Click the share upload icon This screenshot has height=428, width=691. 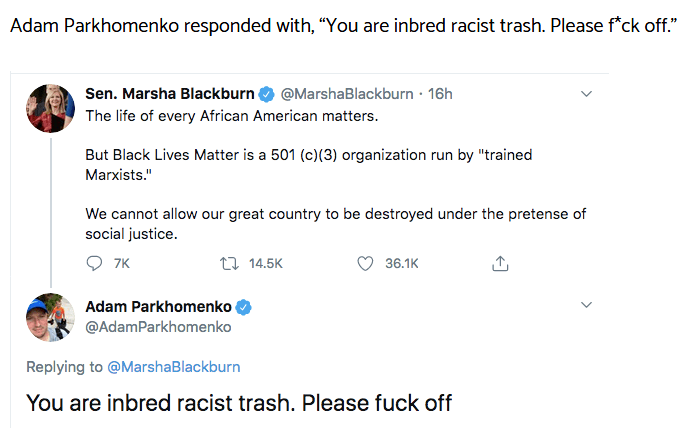pyautogui.click(x=501, y=263)
